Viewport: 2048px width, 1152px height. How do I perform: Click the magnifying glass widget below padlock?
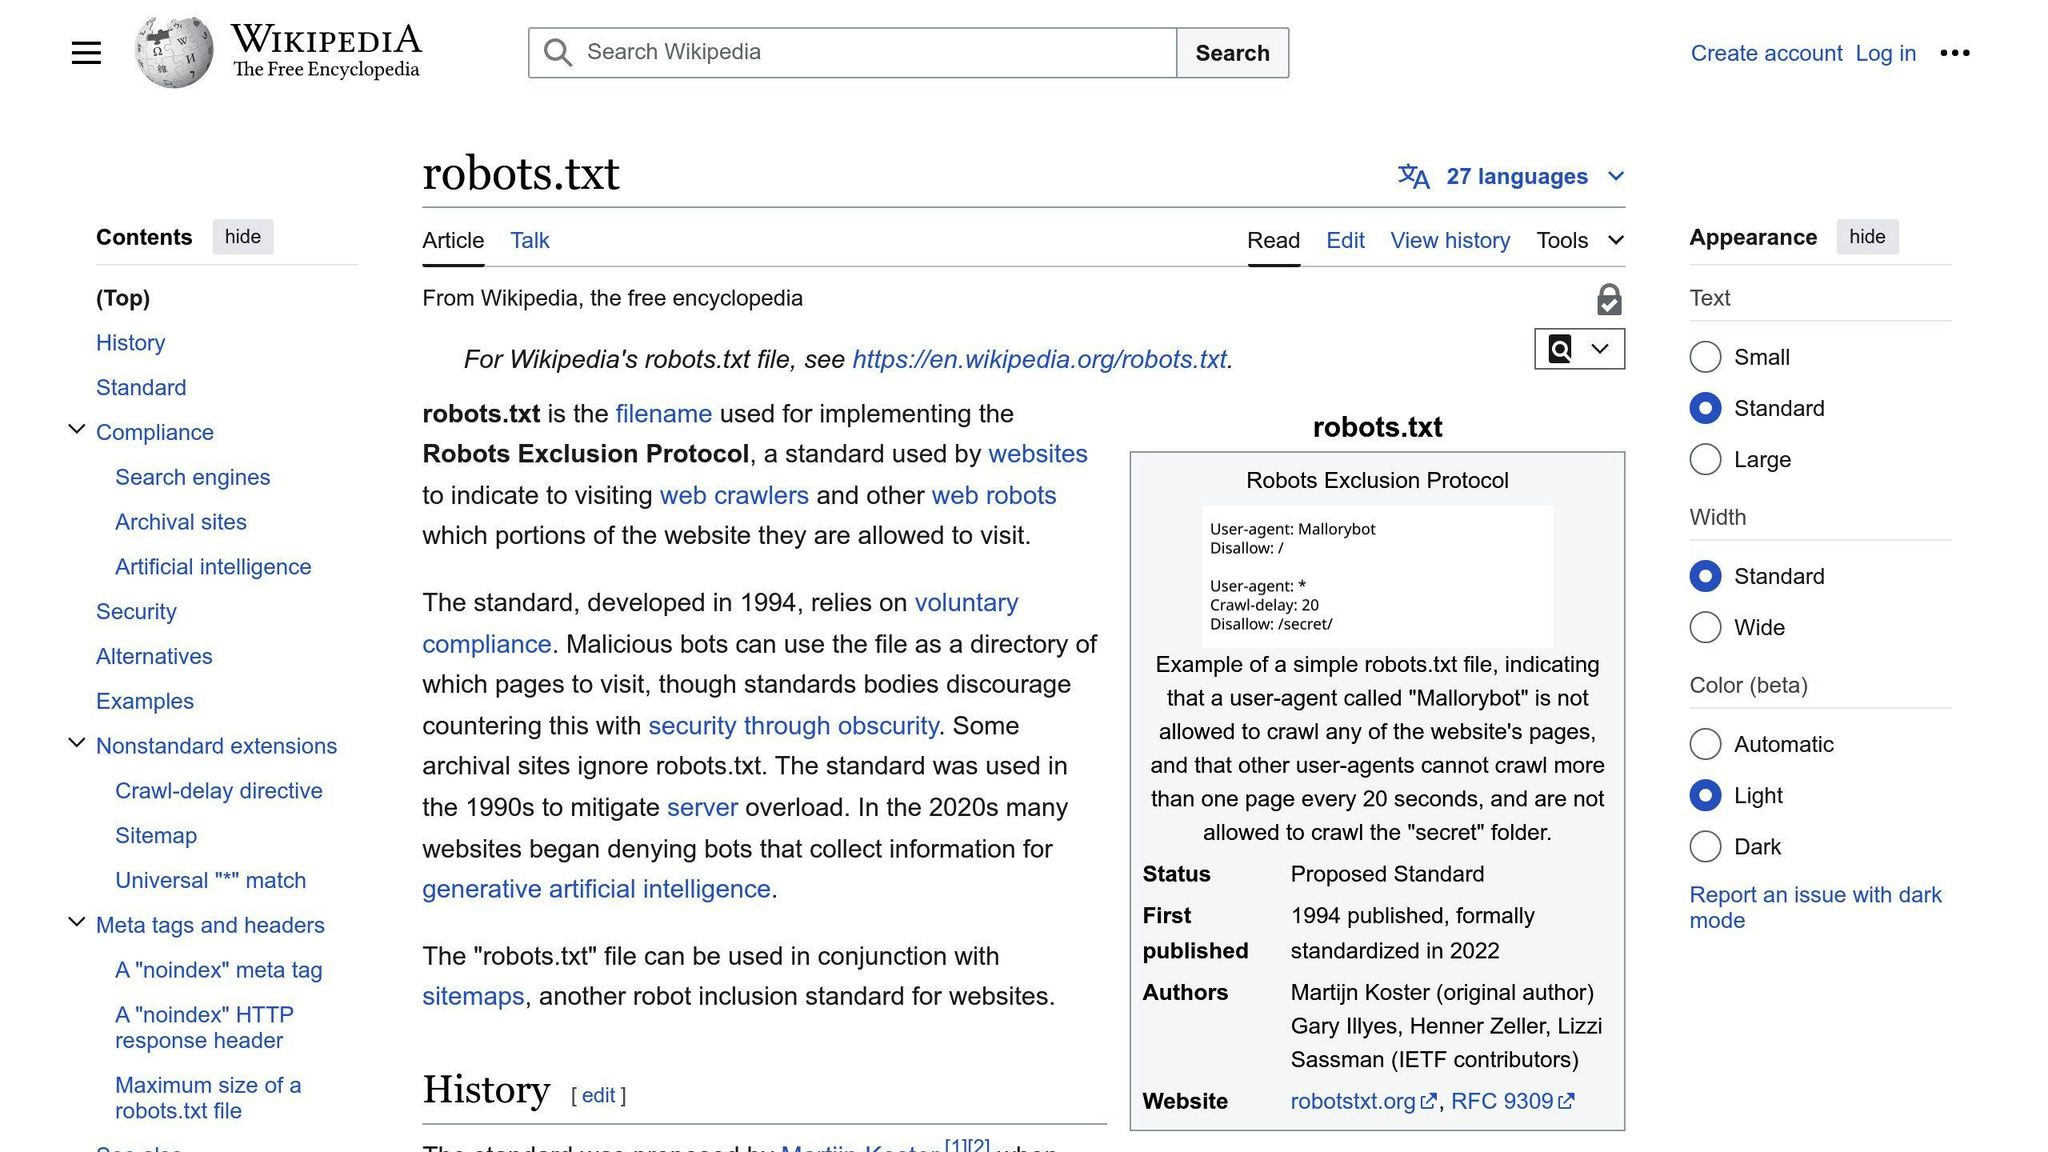(x=1560, y=349)
